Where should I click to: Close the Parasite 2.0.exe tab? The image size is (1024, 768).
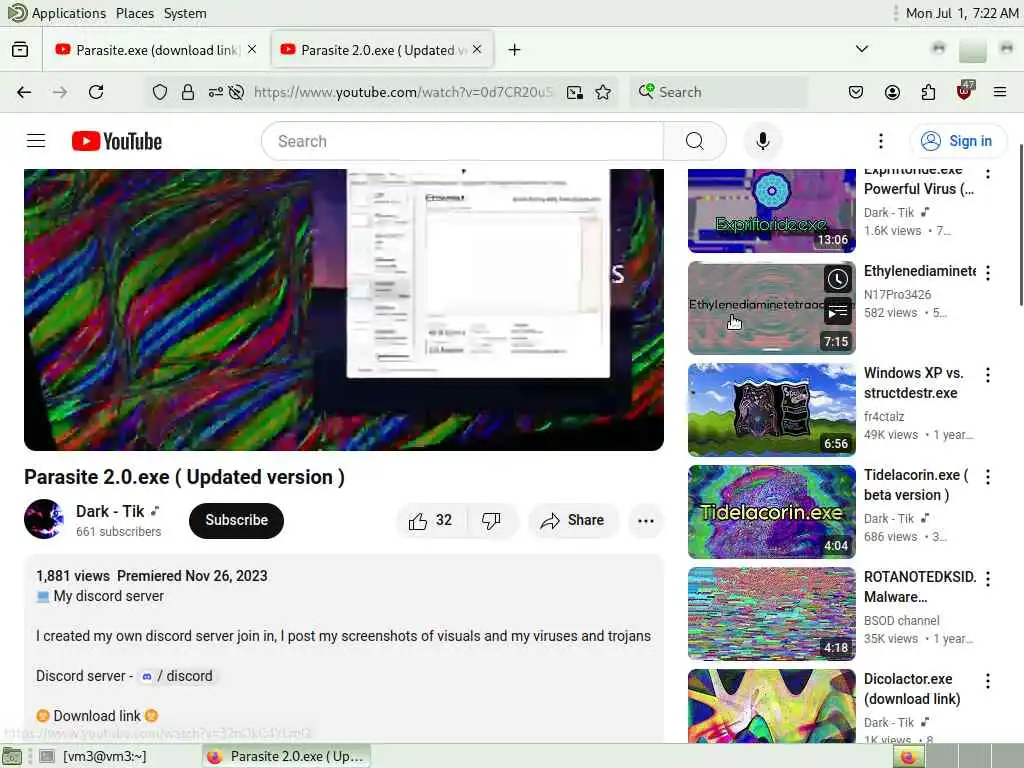coord(477,50)
